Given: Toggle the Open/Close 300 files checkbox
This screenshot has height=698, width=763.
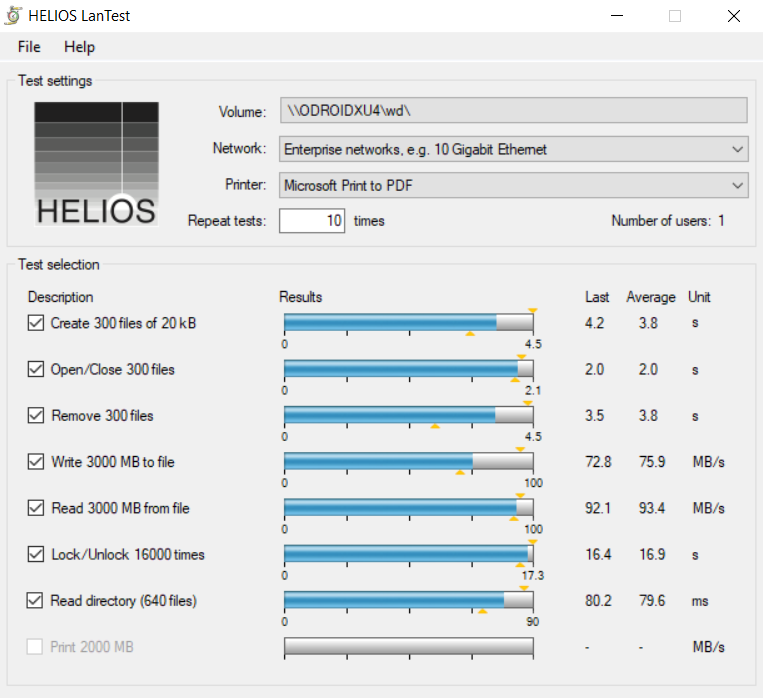Looking at the screenshot, I should 36,369.
